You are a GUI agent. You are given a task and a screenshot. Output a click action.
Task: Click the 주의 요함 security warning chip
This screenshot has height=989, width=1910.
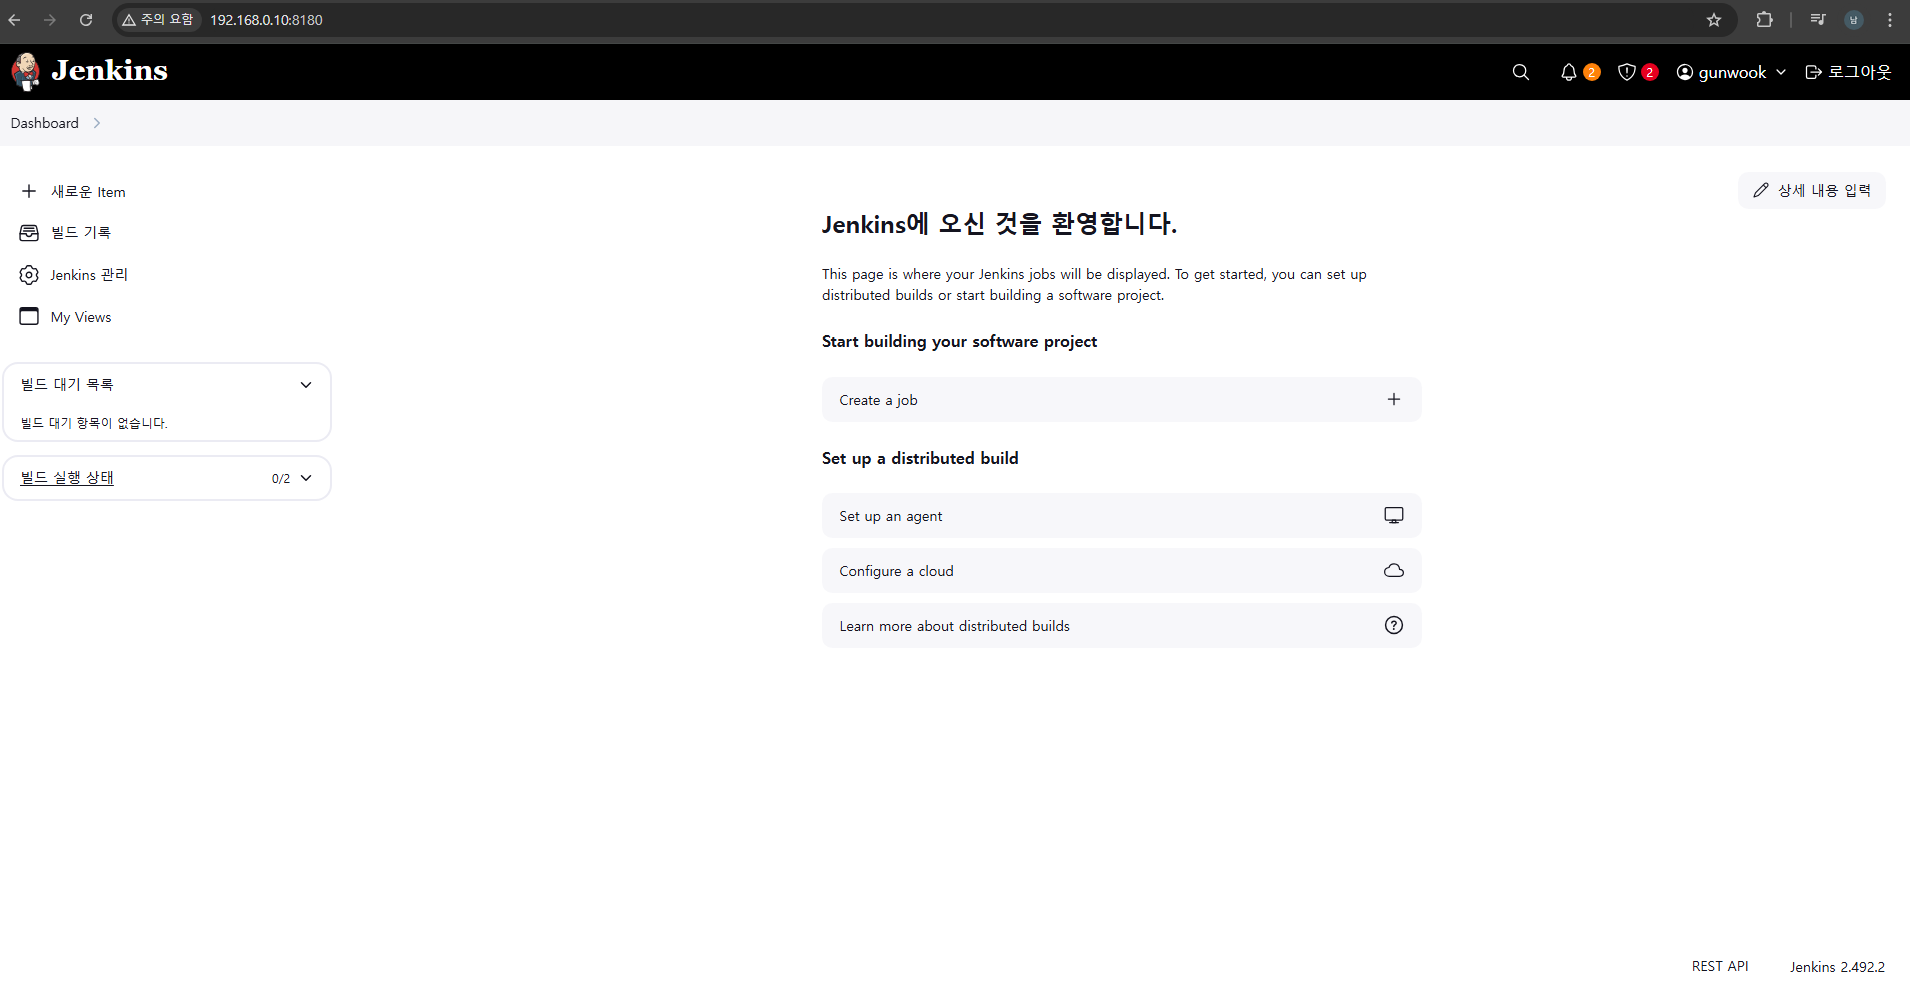pos(158,20)
